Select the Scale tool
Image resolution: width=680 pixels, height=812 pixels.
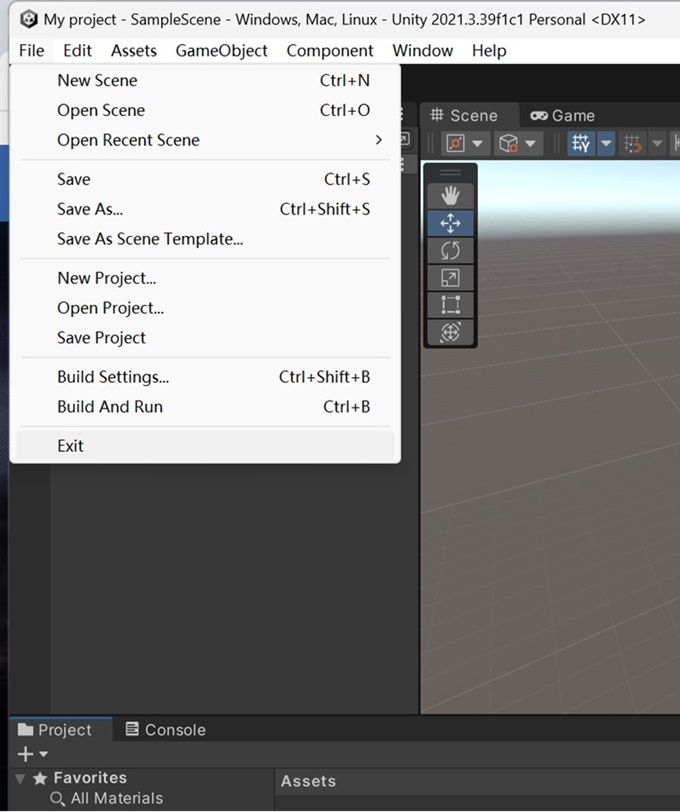click(450, 278)
